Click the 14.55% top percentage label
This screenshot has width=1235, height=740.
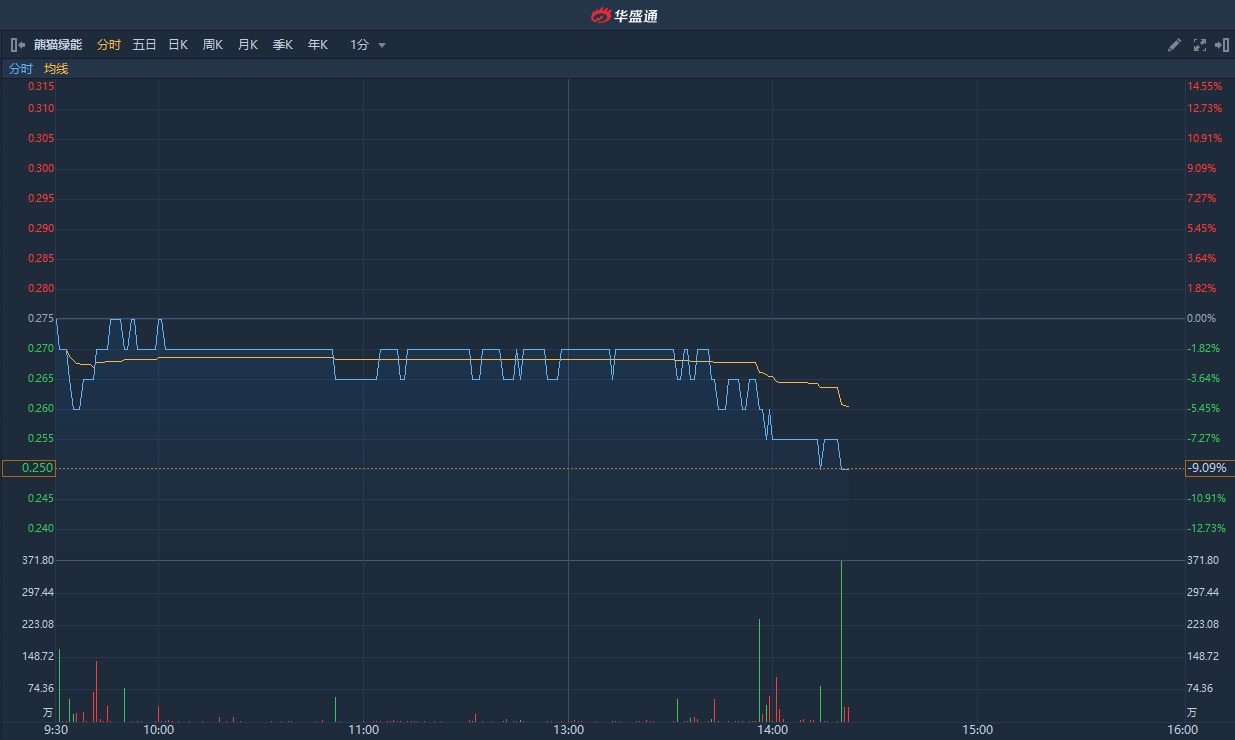[x=1204, y=86]
